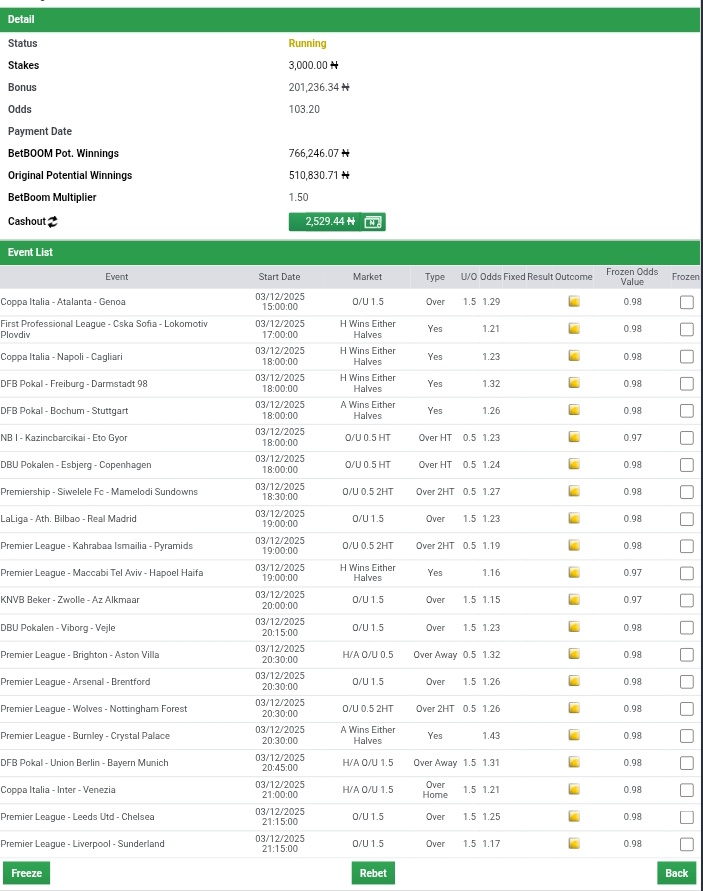
Task: Click pending outcome icon for Kahrabaa Ismailia - Pyramids
Action: [574, 546]
